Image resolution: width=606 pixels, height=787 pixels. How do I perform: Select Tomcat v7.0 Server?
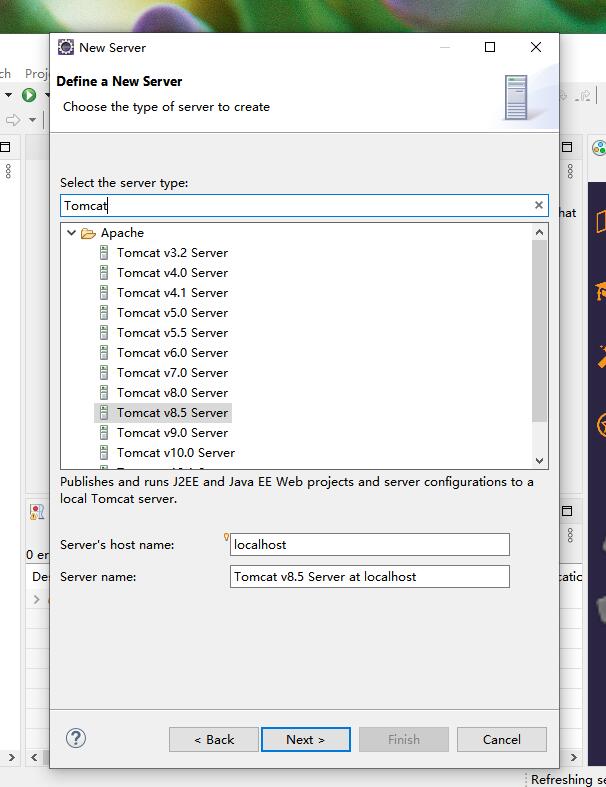[x=172, y=373]
